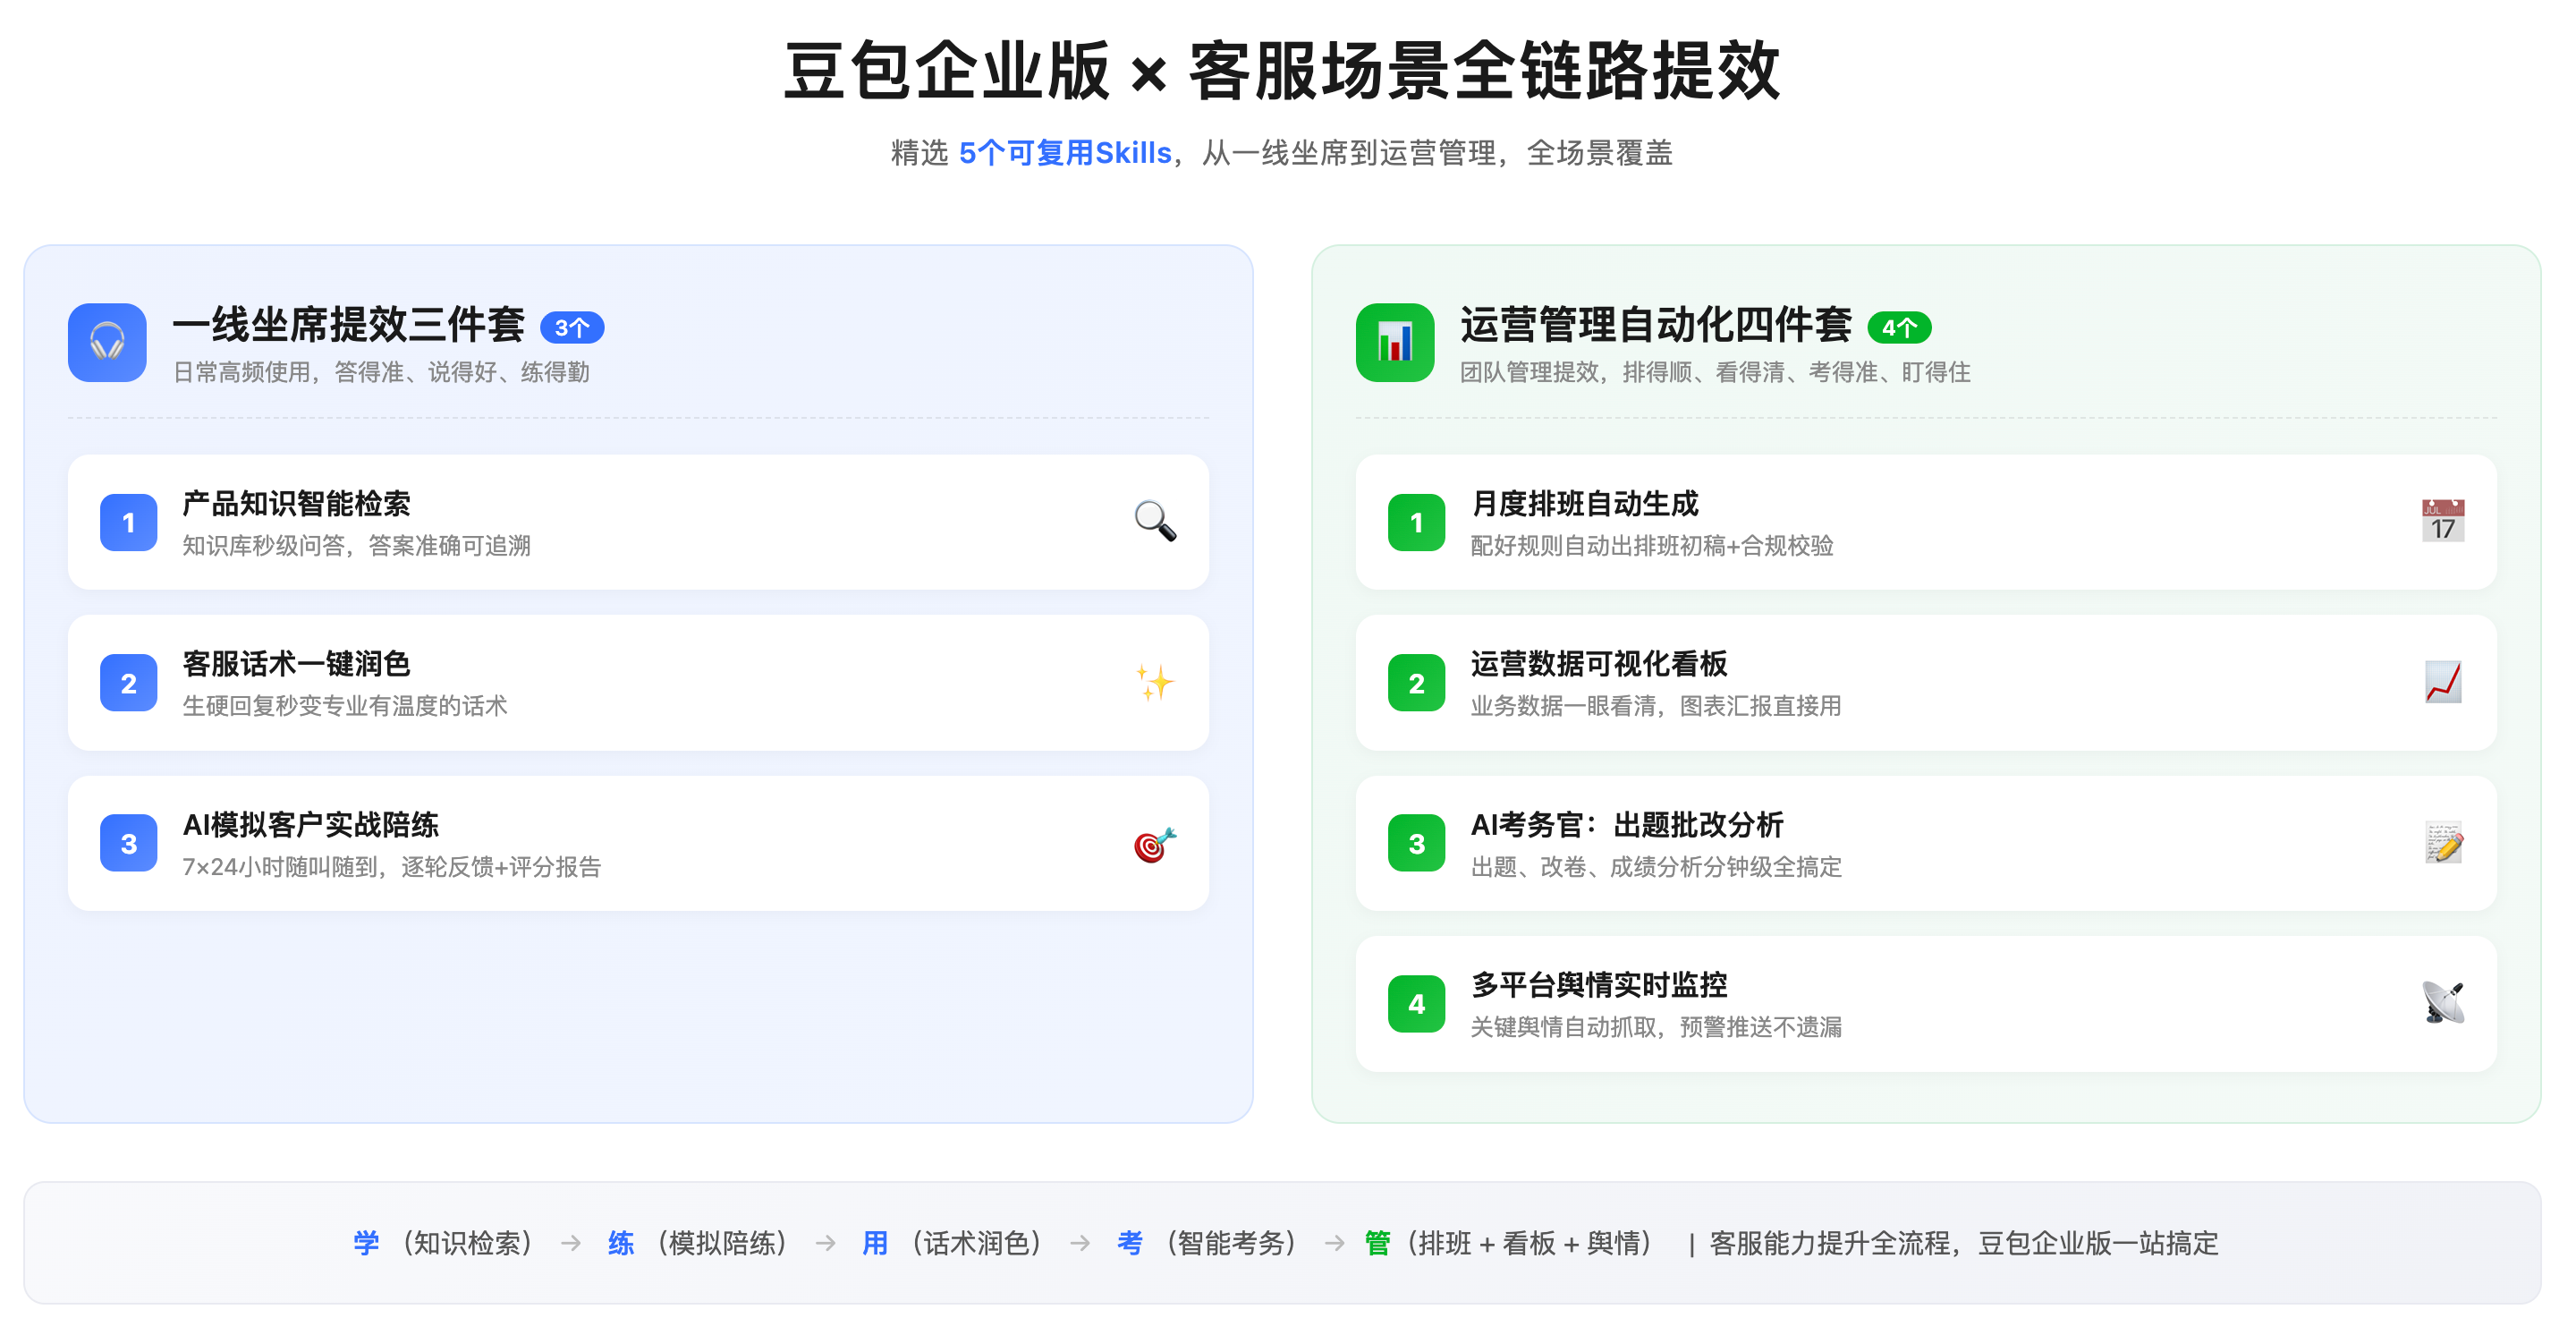
Task: Click the blue headphone icon
Action: (x=107, y=342)
